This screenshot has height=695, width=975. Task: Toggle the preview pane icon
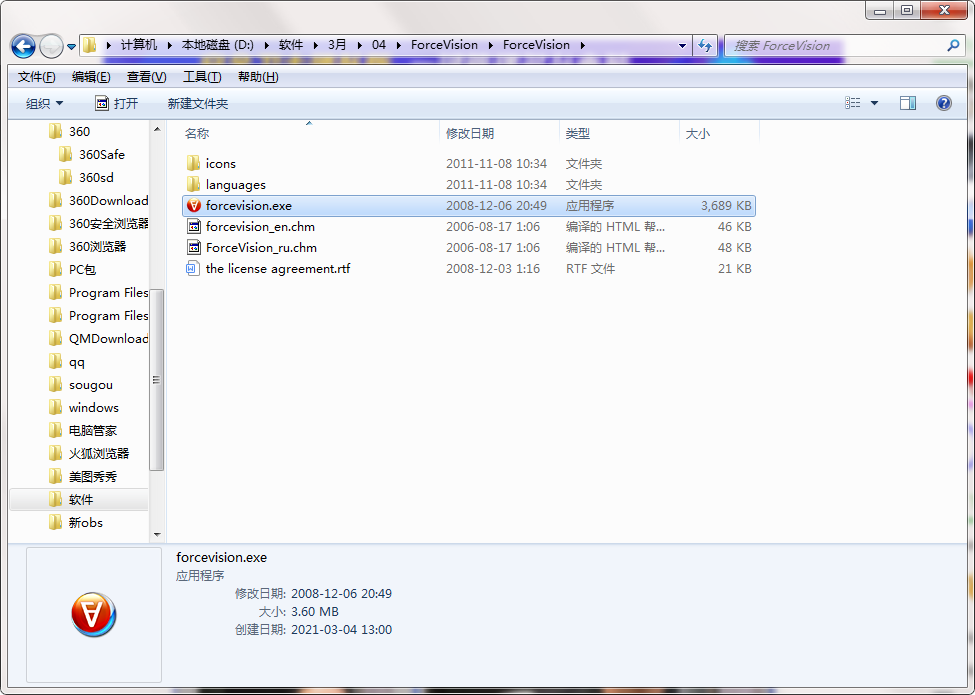tap(908, 103)
